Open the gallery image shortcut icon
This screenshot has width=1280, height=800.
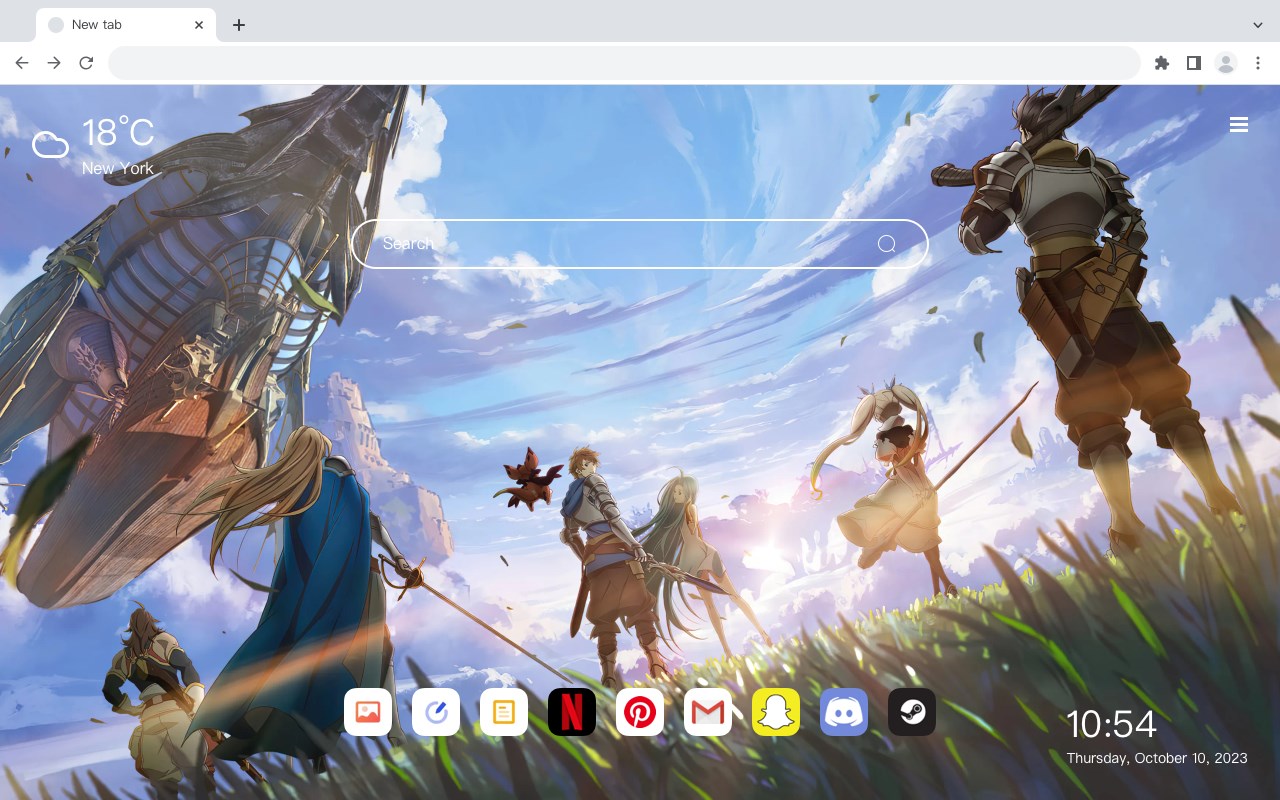click(x=368, y=712)
